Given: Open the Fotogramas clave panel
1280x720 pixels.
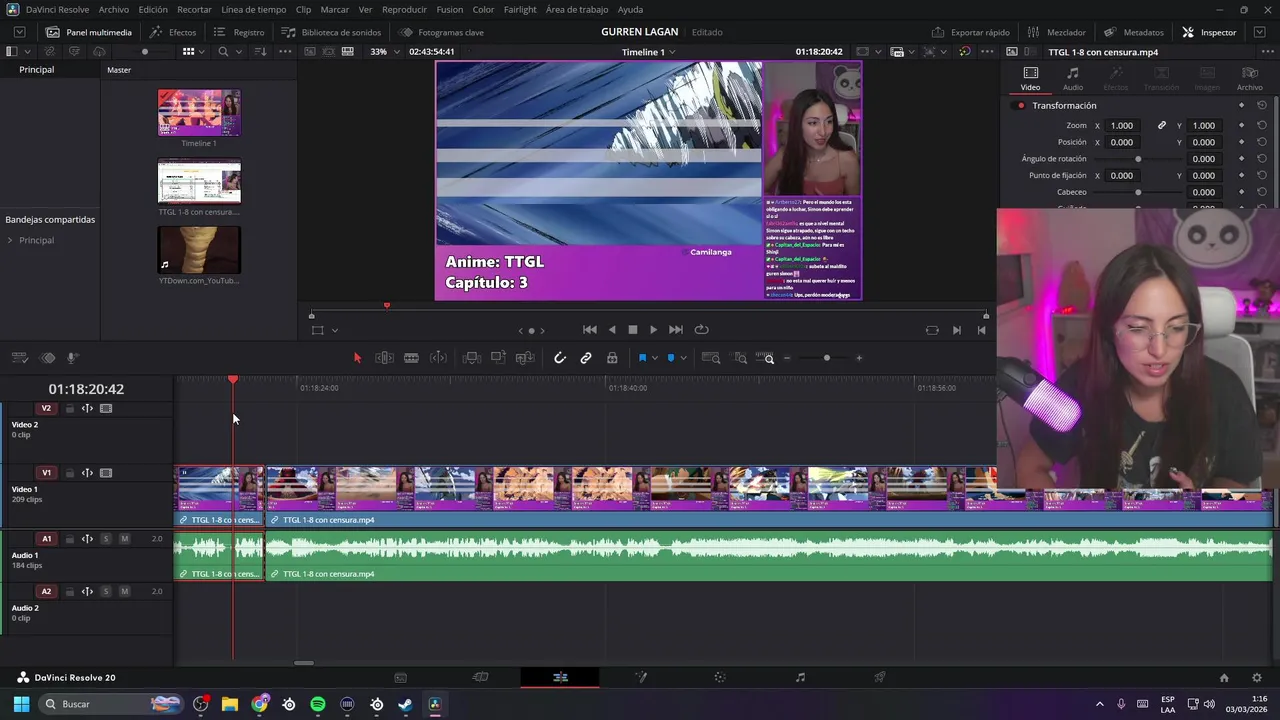Looking at the screenshot, I should point(441,32).
